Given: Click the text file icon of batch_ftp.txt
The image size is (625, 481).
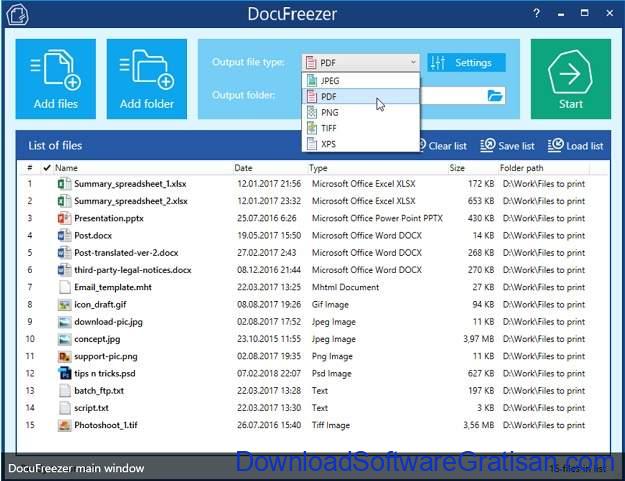Looking at the screenshot, I should (64, 391).
